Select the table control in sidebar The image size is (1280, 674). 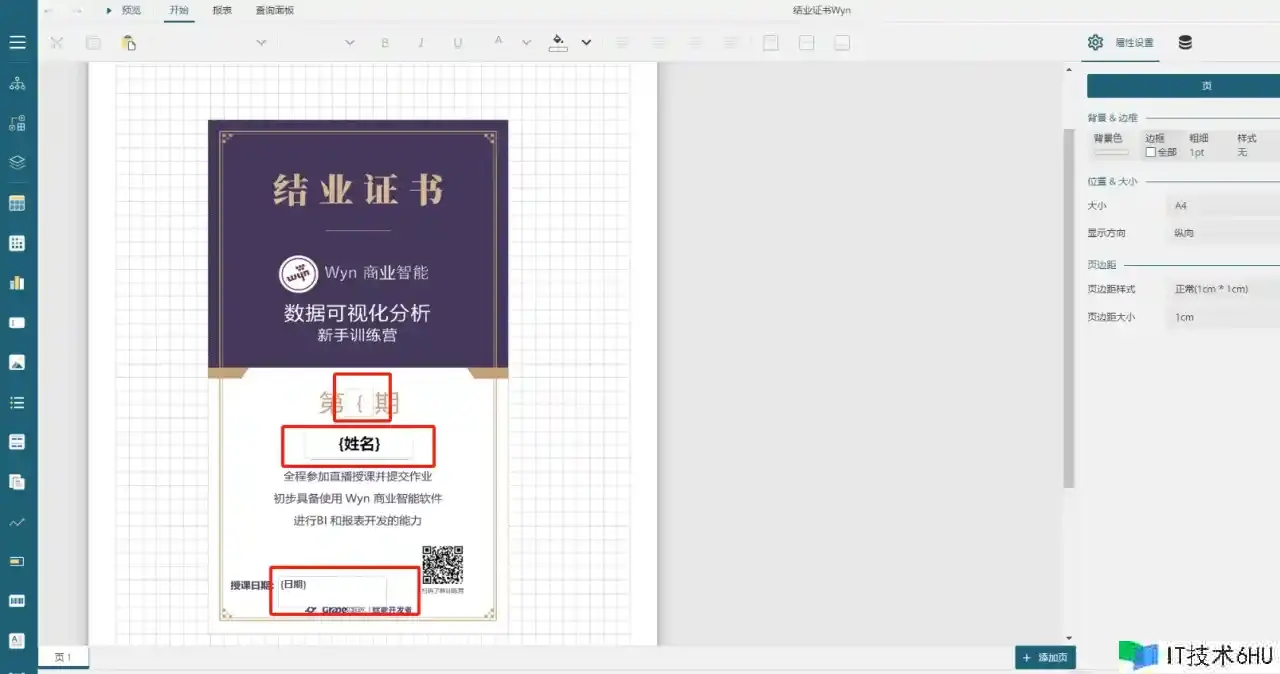point(17,203)
